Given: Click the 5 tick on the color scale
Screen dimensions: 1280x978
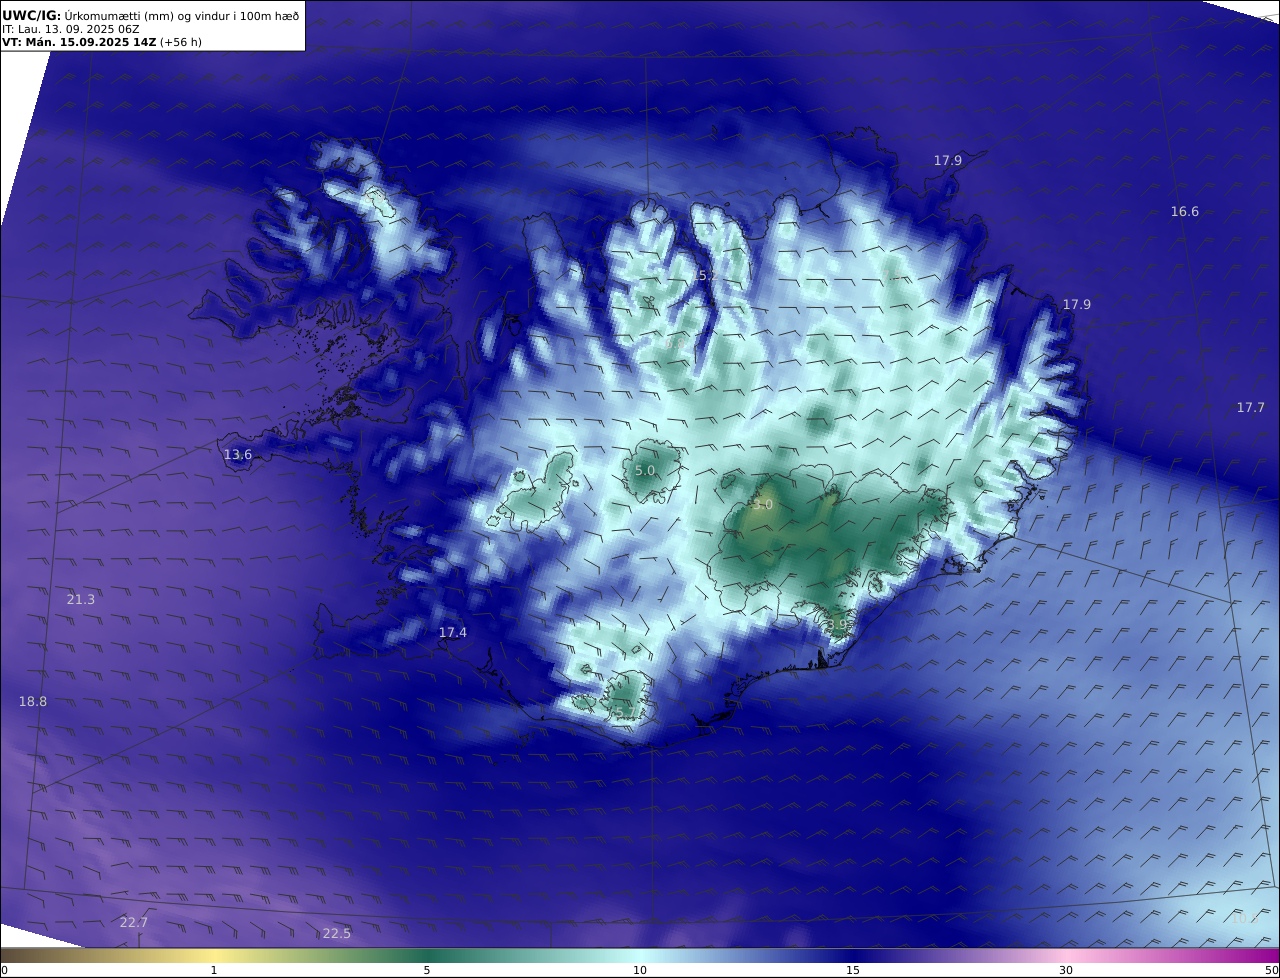Looking at the screenshot, I should (427, 970).
